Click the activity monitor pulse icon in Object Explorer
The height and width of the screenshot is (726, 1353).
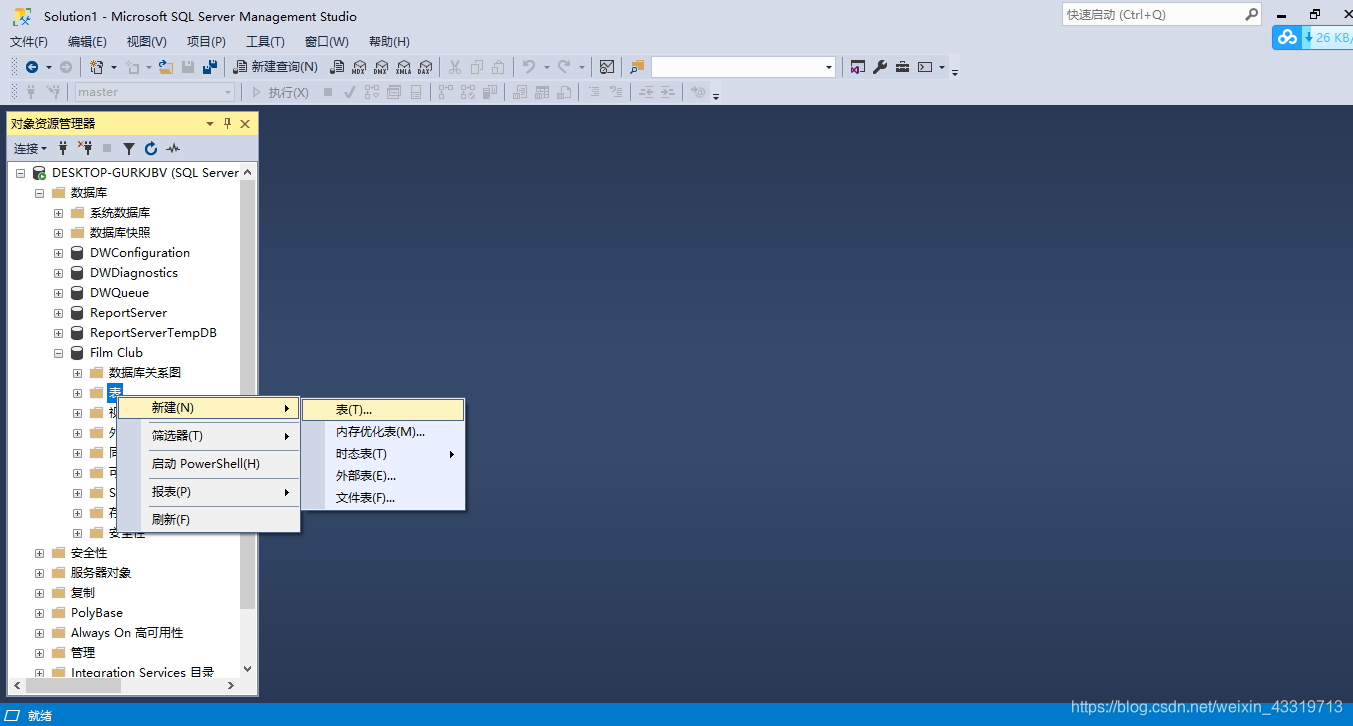tap(173, 148)
